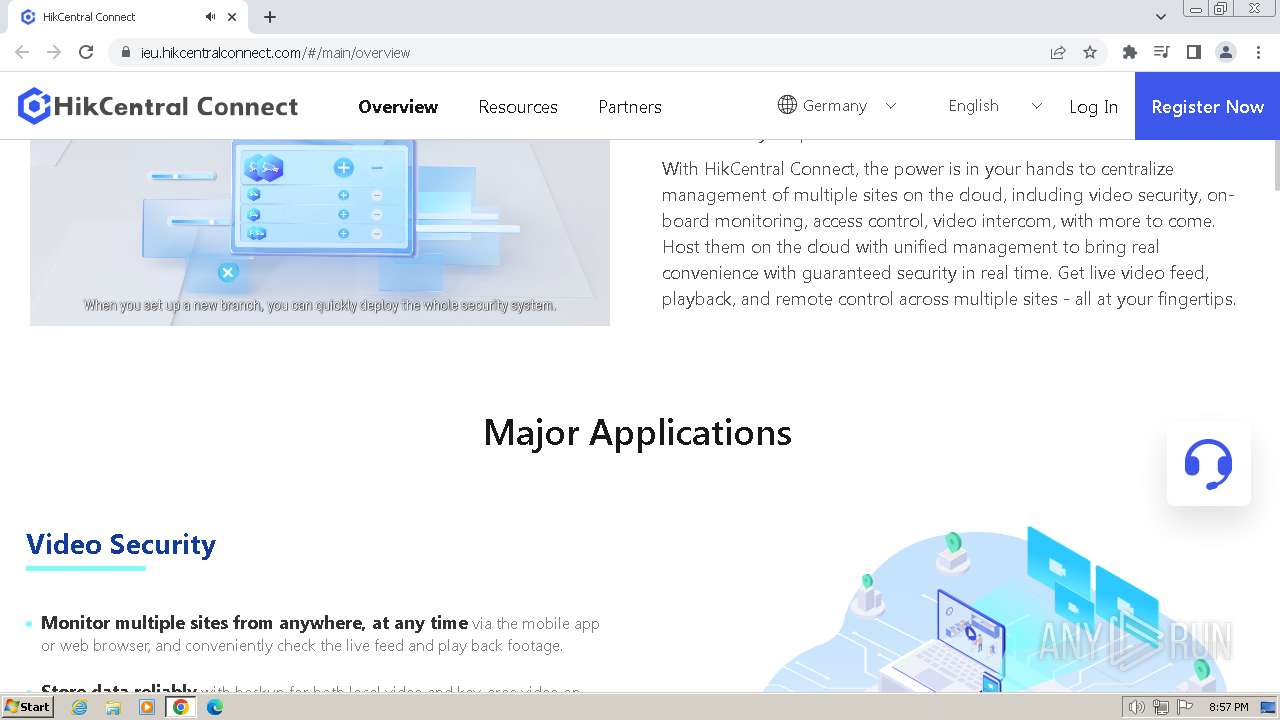Viewport: 1280px width, 720px height.
Task: Open the network tray icon
Action: point(1161,707)
